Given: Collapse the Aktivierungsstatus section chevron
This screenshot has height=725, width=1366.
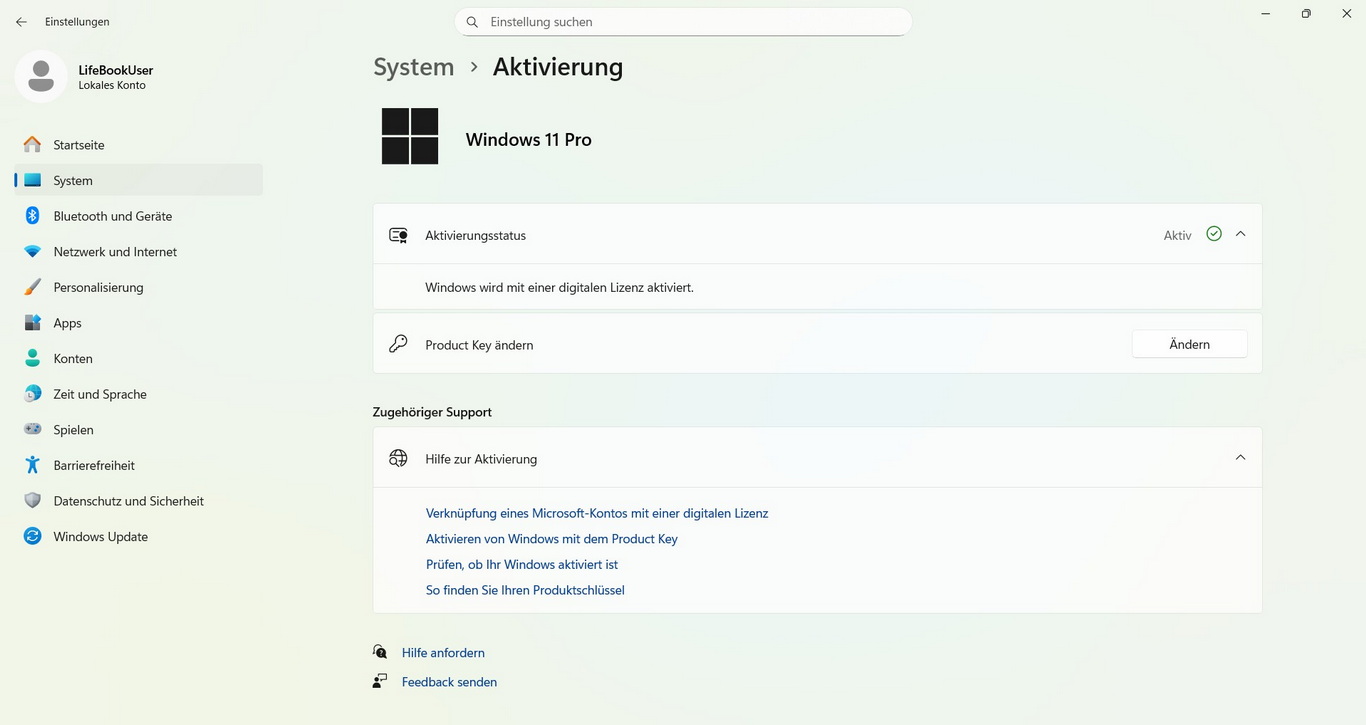Looking at the screenshot, I should [1240, 234].
